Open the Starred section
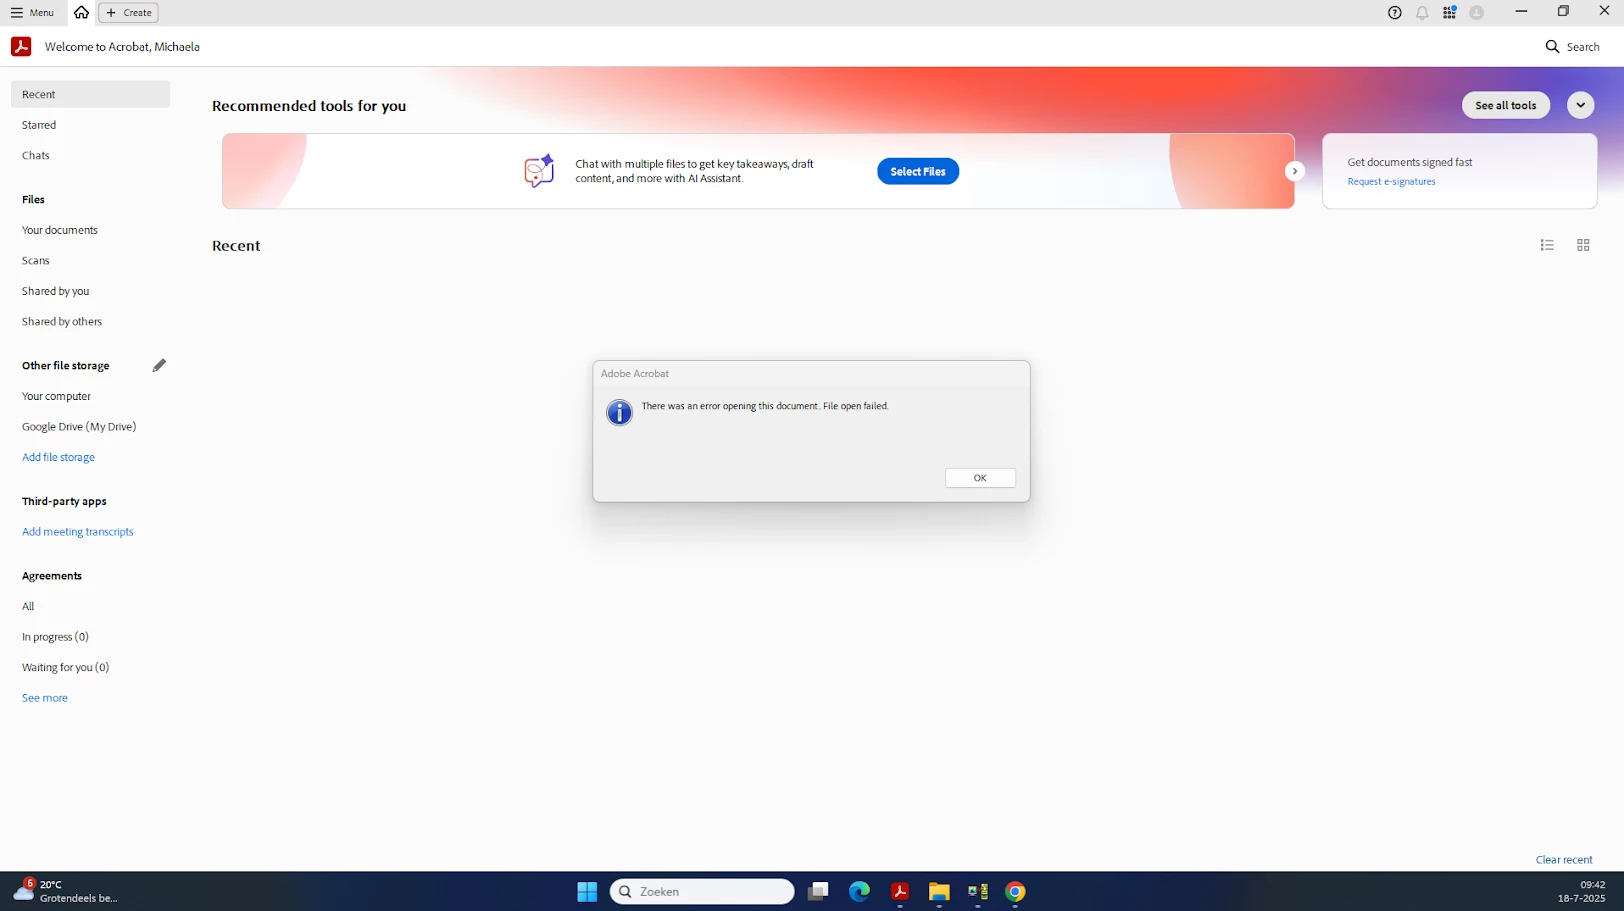This screenshot has width=1624, height=911. tap(39, 125)
